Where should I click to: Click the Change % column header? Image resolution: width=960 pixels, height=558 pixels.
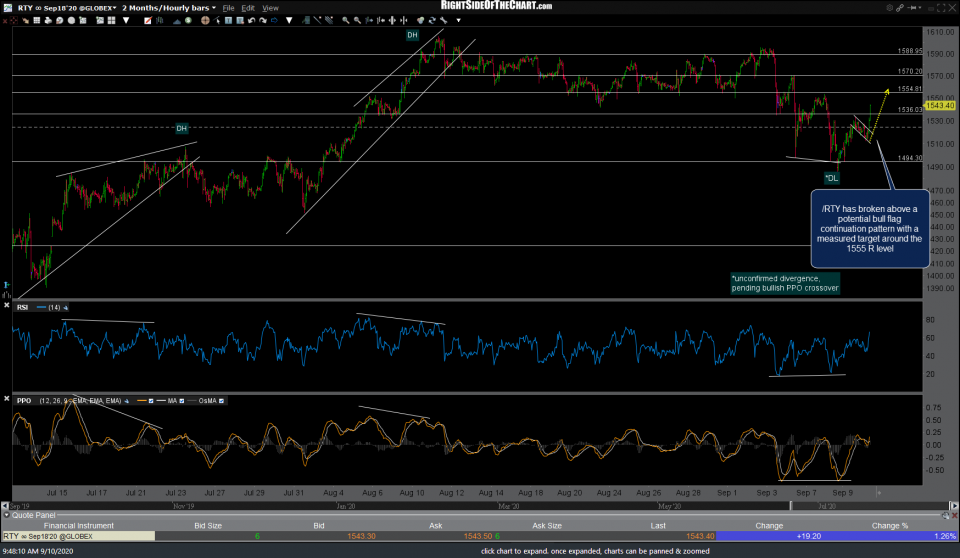coord(890,526)
